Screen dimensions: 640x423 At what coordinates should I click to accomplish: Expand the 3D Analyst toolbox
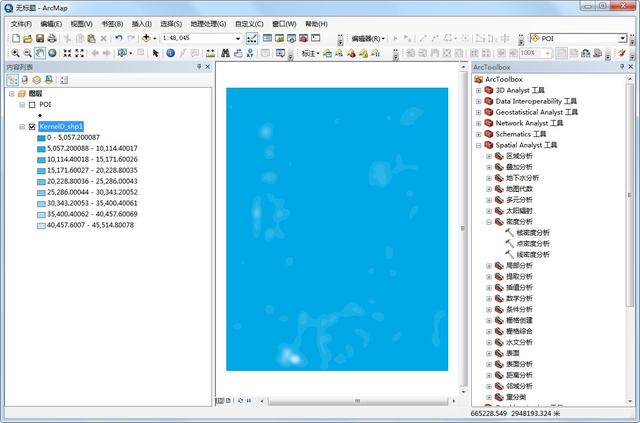[477, 90]
